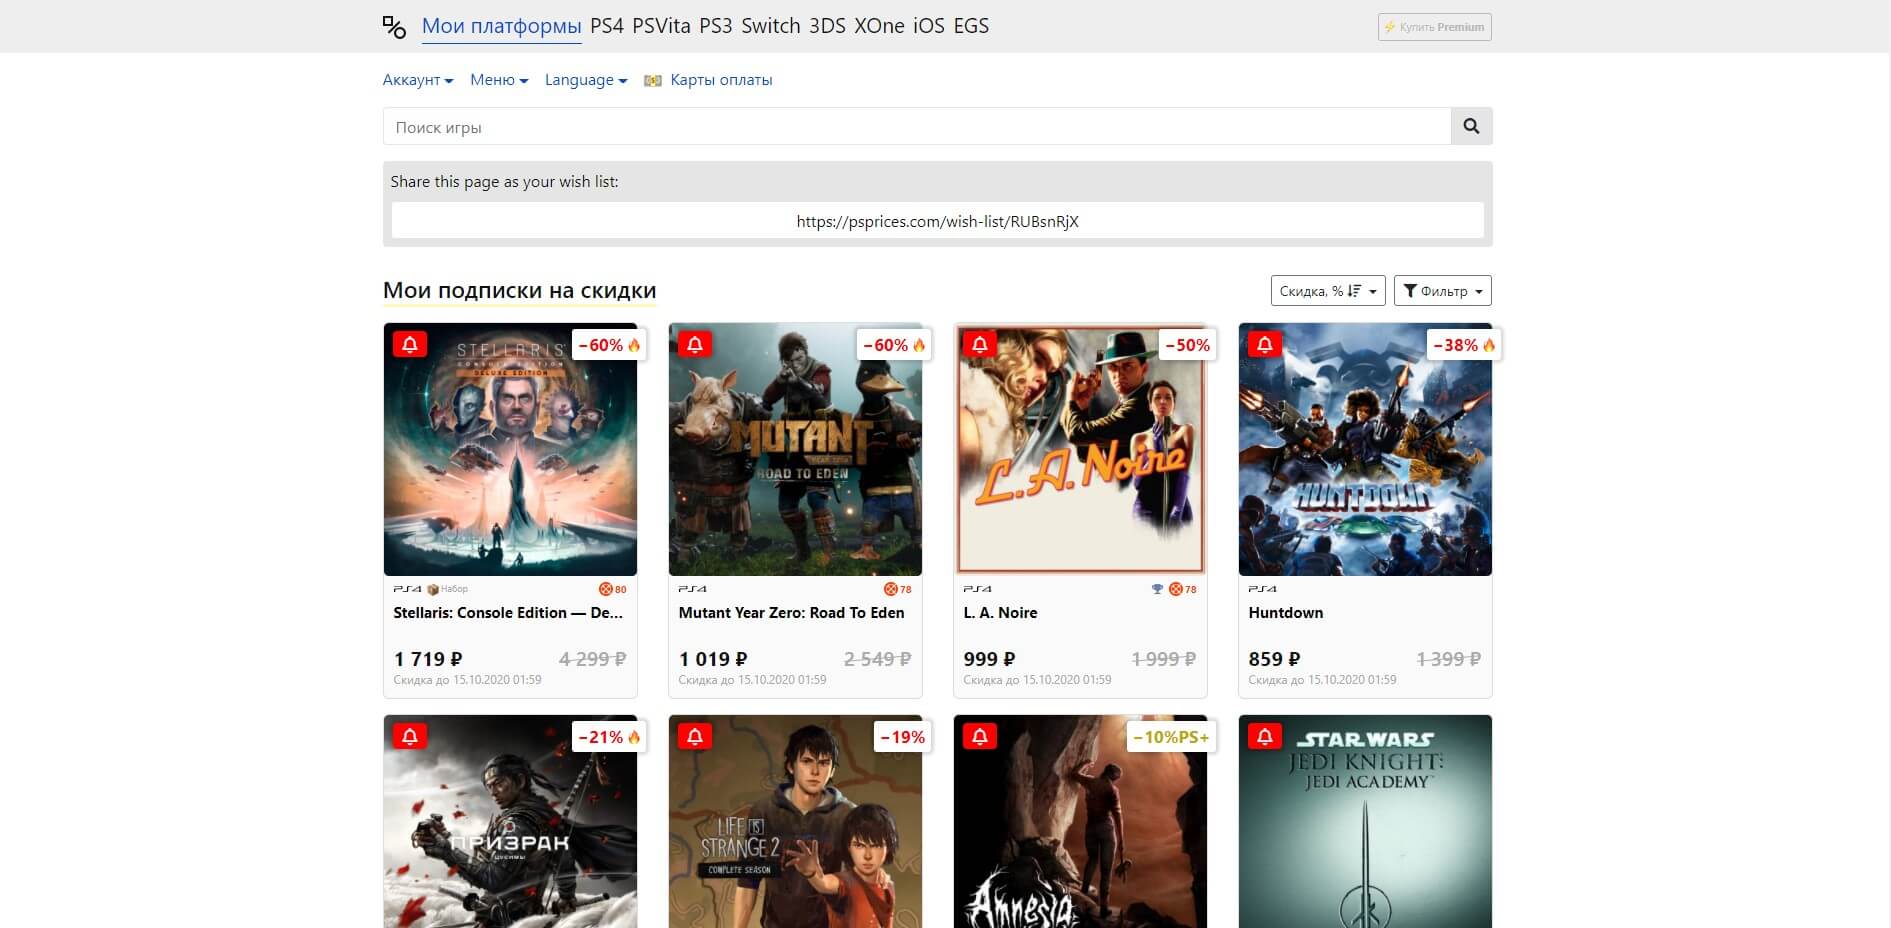This screenshot has width=1891, height=928.
Task: Click the Star Wars Jedi Academy cover thumbnail
Action: [1365, 821]
